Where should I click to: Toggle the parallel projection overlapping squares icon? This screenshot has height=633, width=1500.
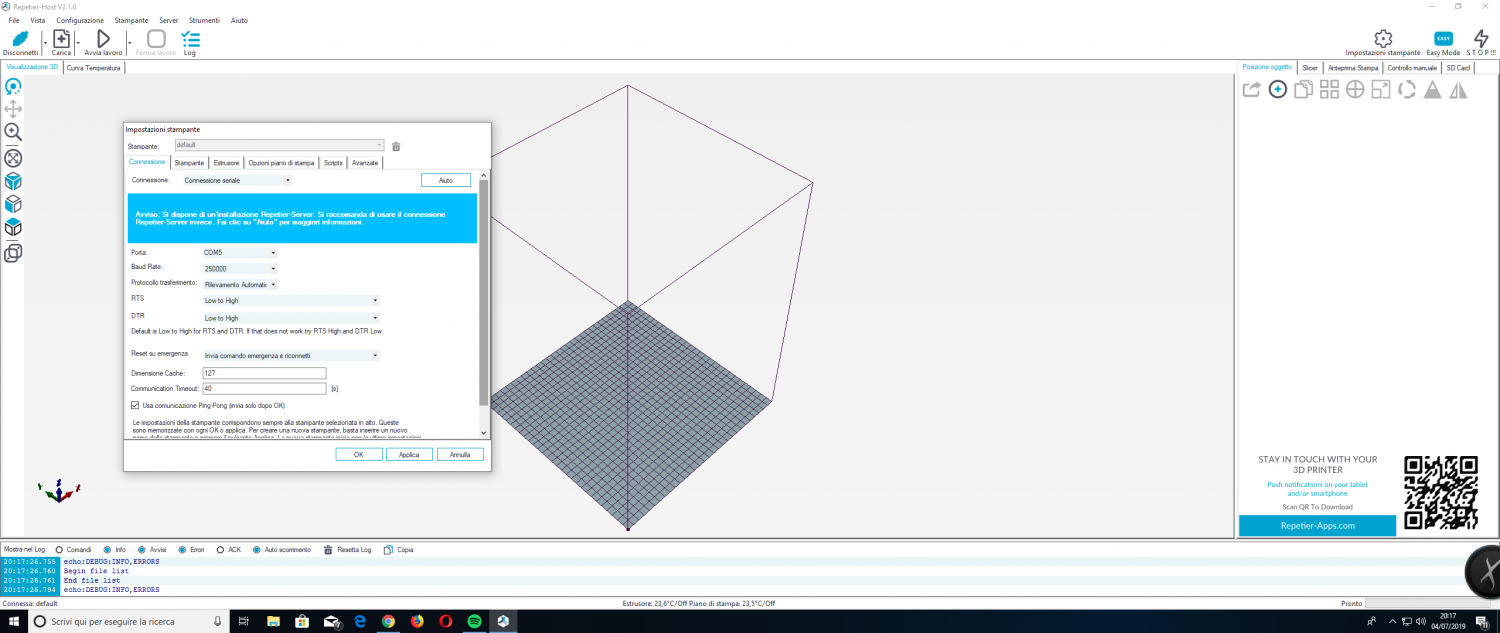[x=14, y=253]
